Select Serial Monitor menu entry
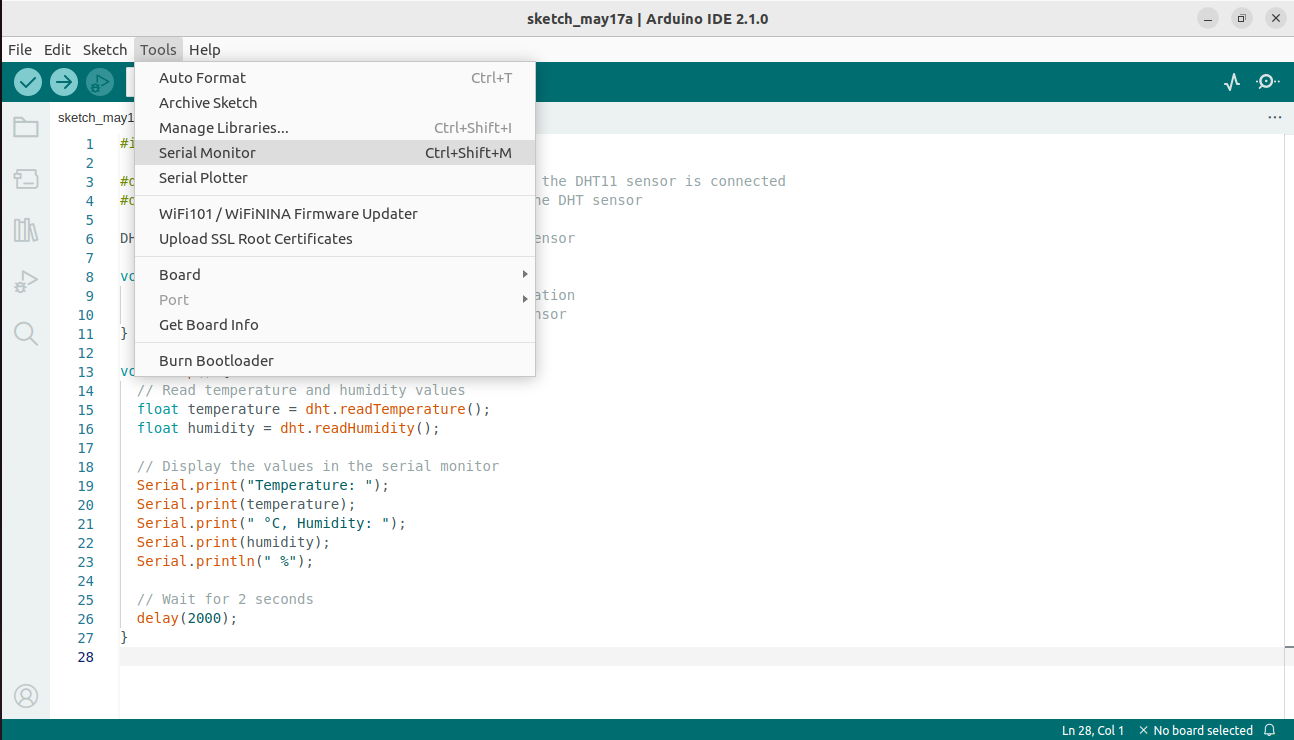Screen dimensions: 1294x740 [x=335, y=153]
